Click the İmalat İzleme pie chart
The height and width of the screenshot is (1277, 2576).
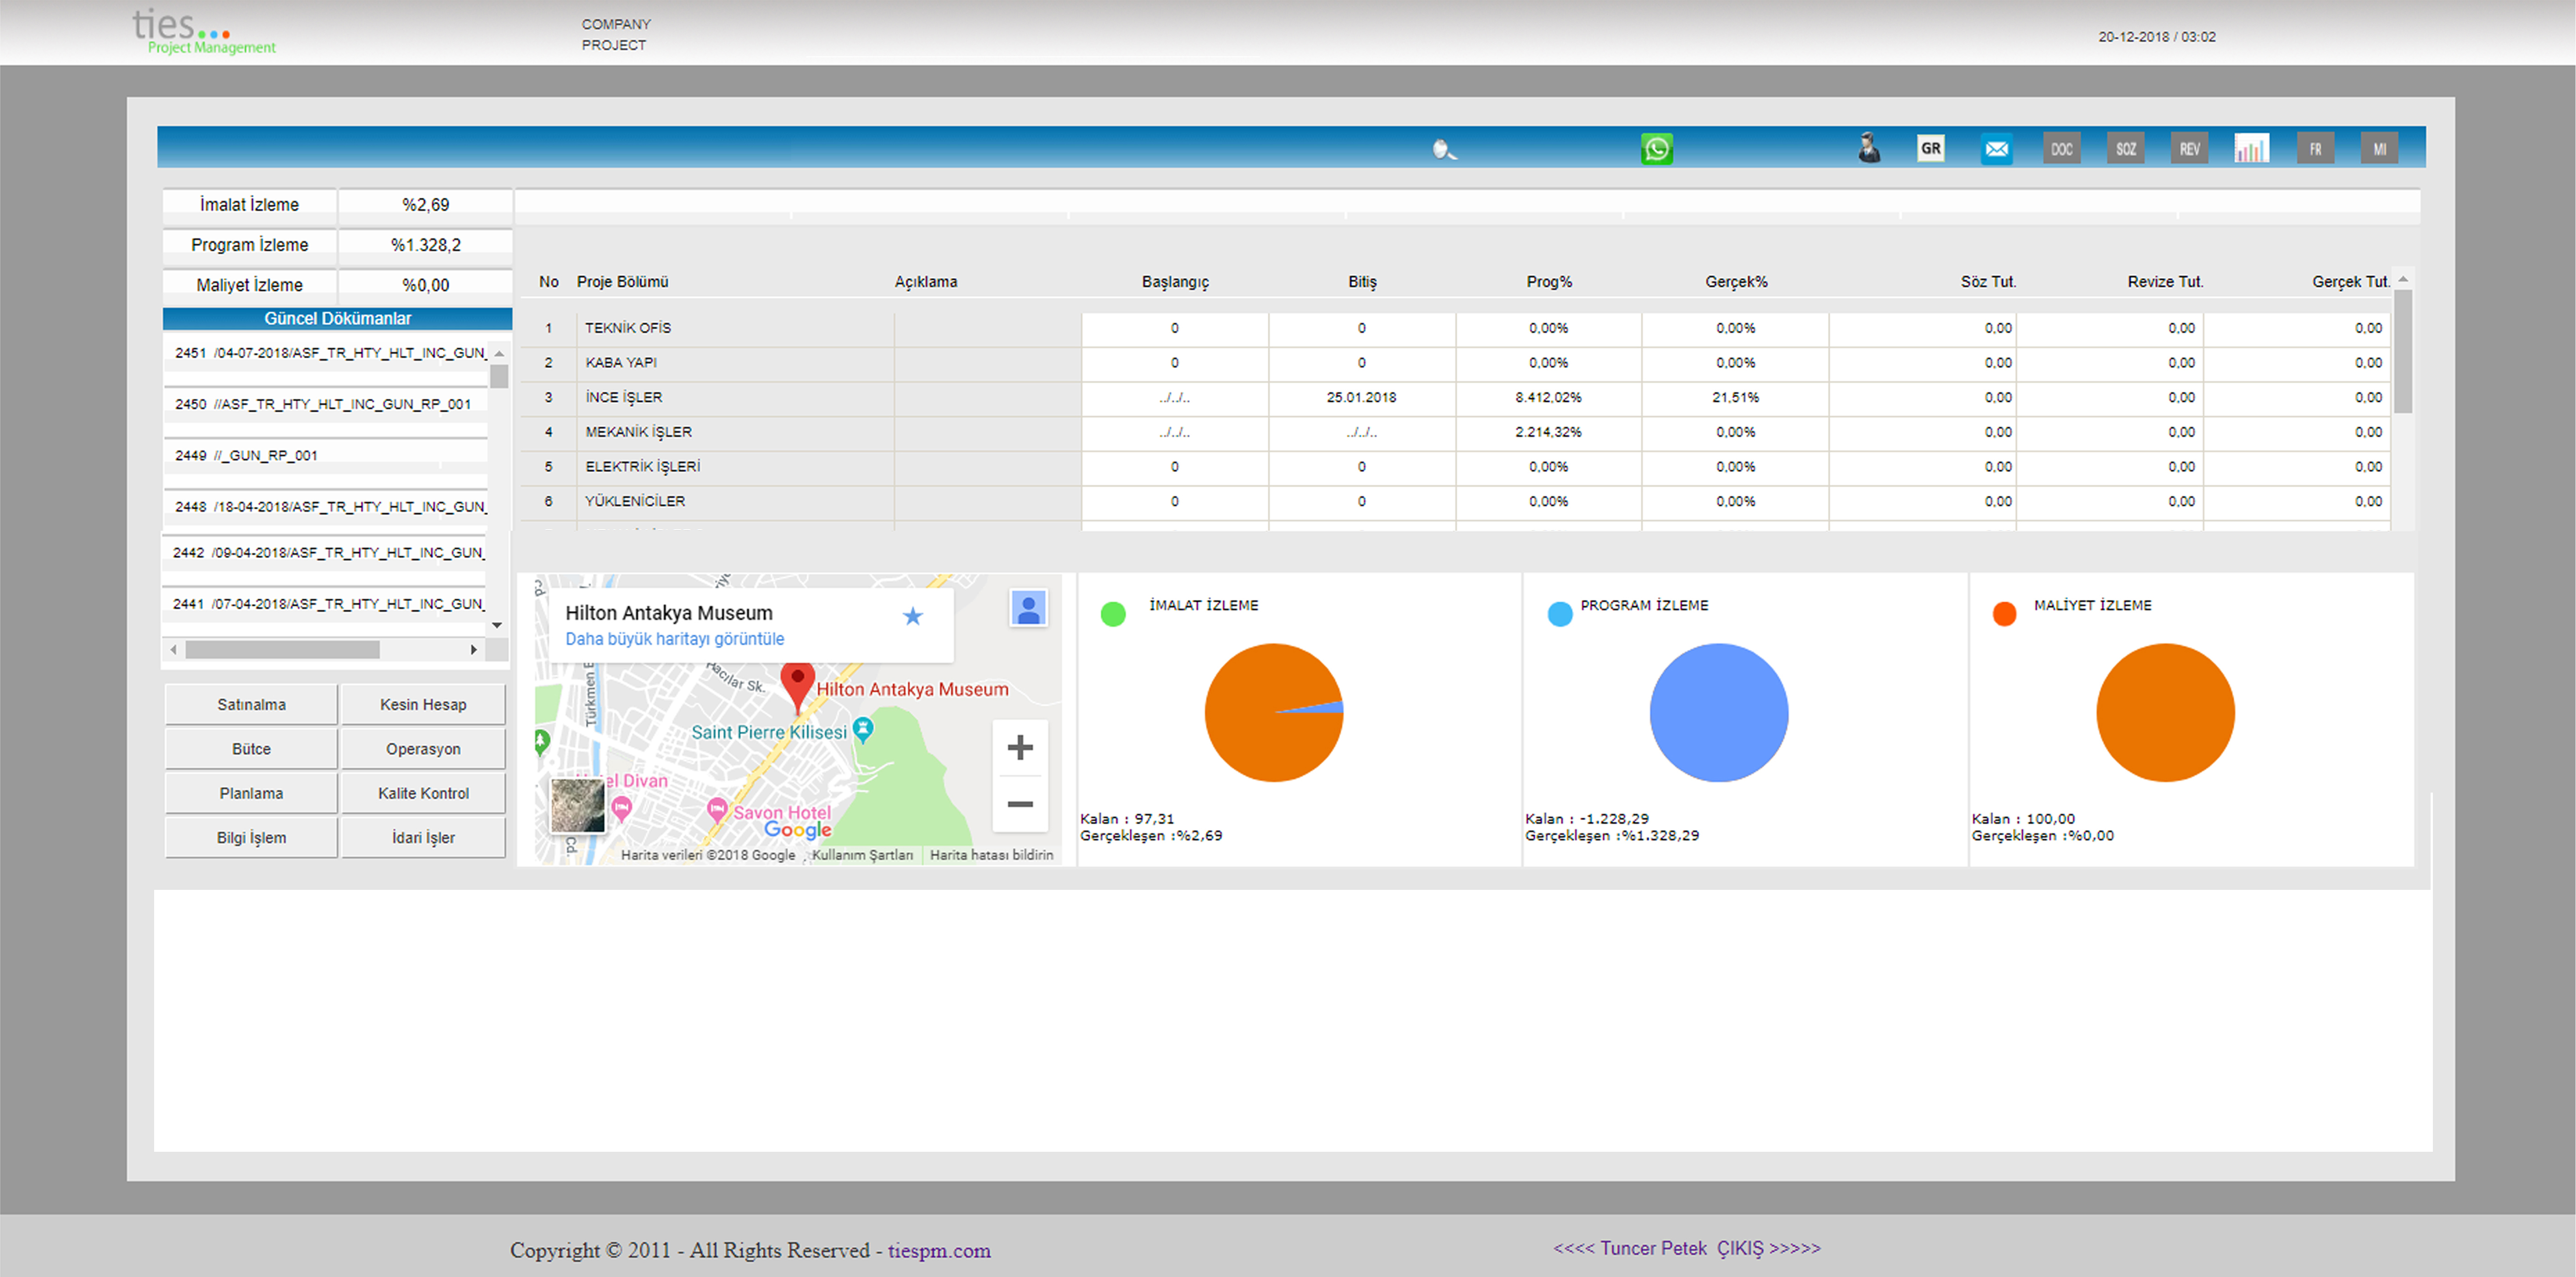click(1274, 712)
